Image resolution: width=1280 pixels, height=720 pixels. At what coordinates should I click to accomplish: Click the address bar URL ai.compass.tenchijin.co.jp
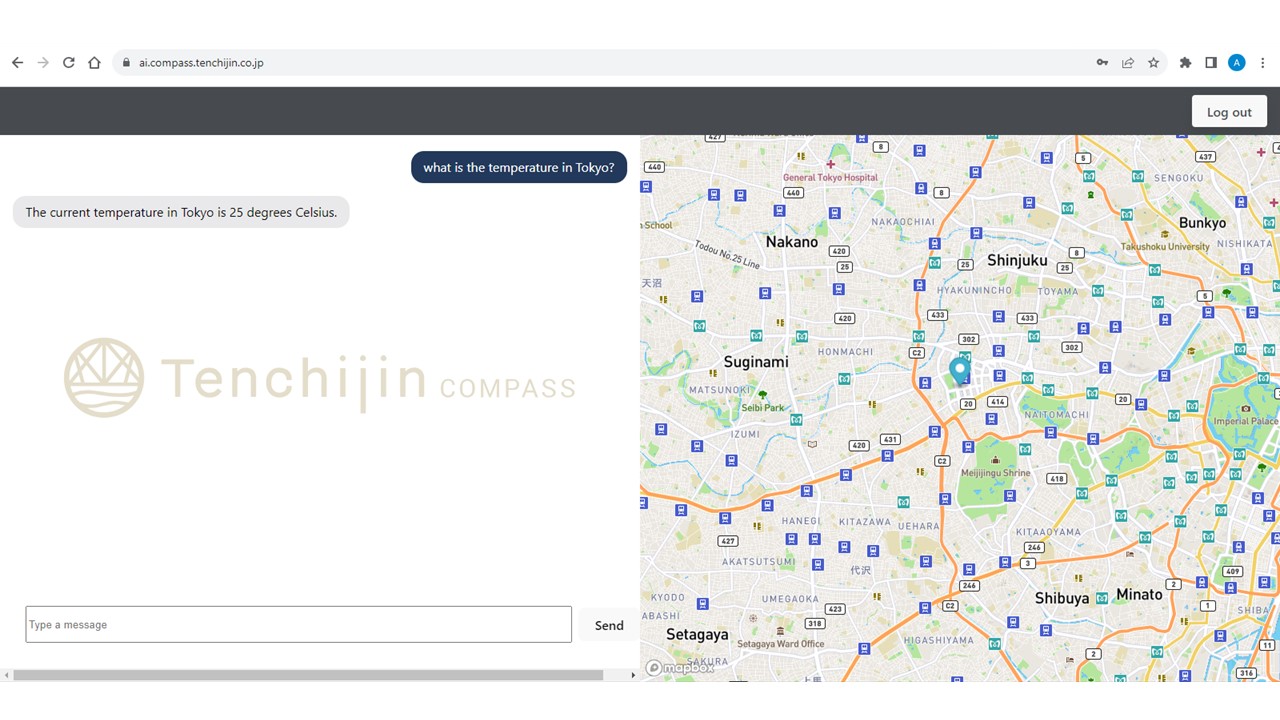201,63
